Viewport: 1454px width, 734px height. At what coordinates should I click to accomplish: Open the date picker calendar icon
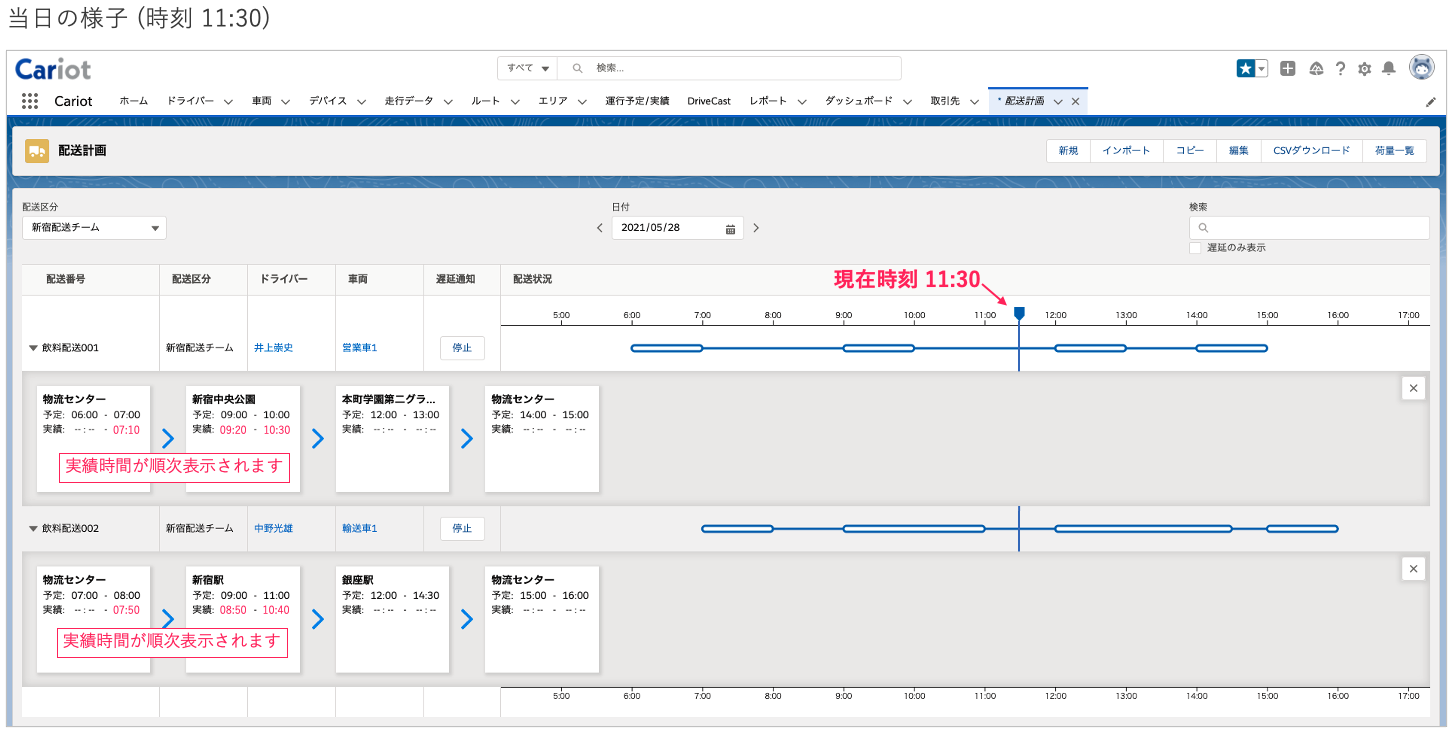[730, 228]
